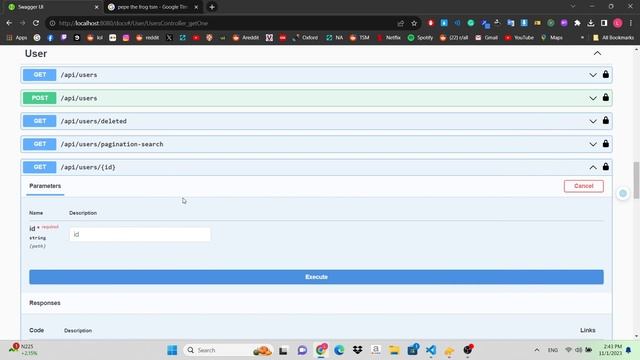Switch to the pepe the frog Google tab

coord(153,7)
